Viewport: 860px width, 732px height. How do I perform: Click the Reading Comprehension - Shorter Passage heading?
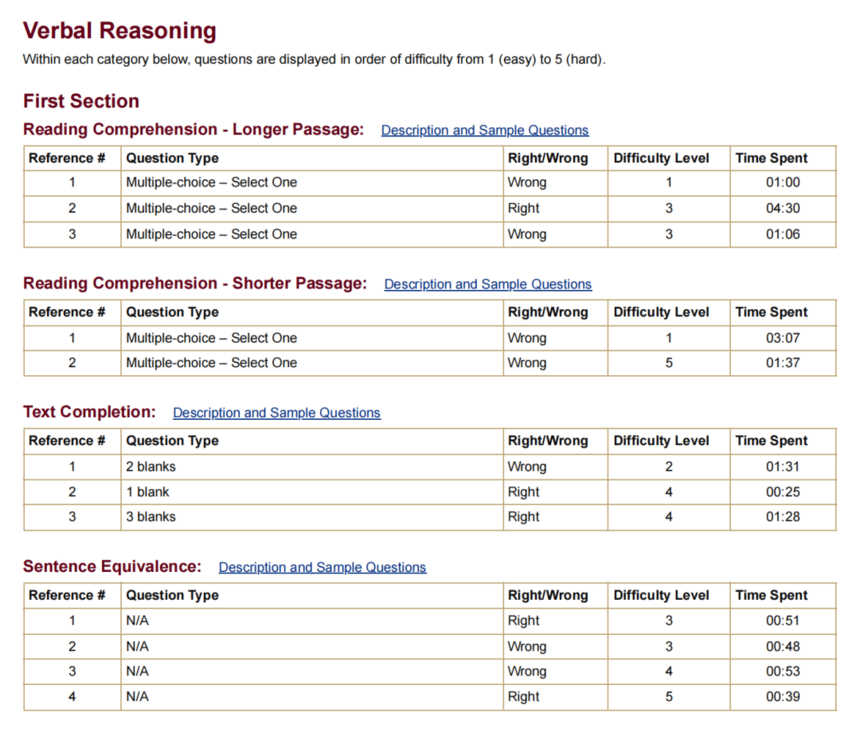[195, 284]
